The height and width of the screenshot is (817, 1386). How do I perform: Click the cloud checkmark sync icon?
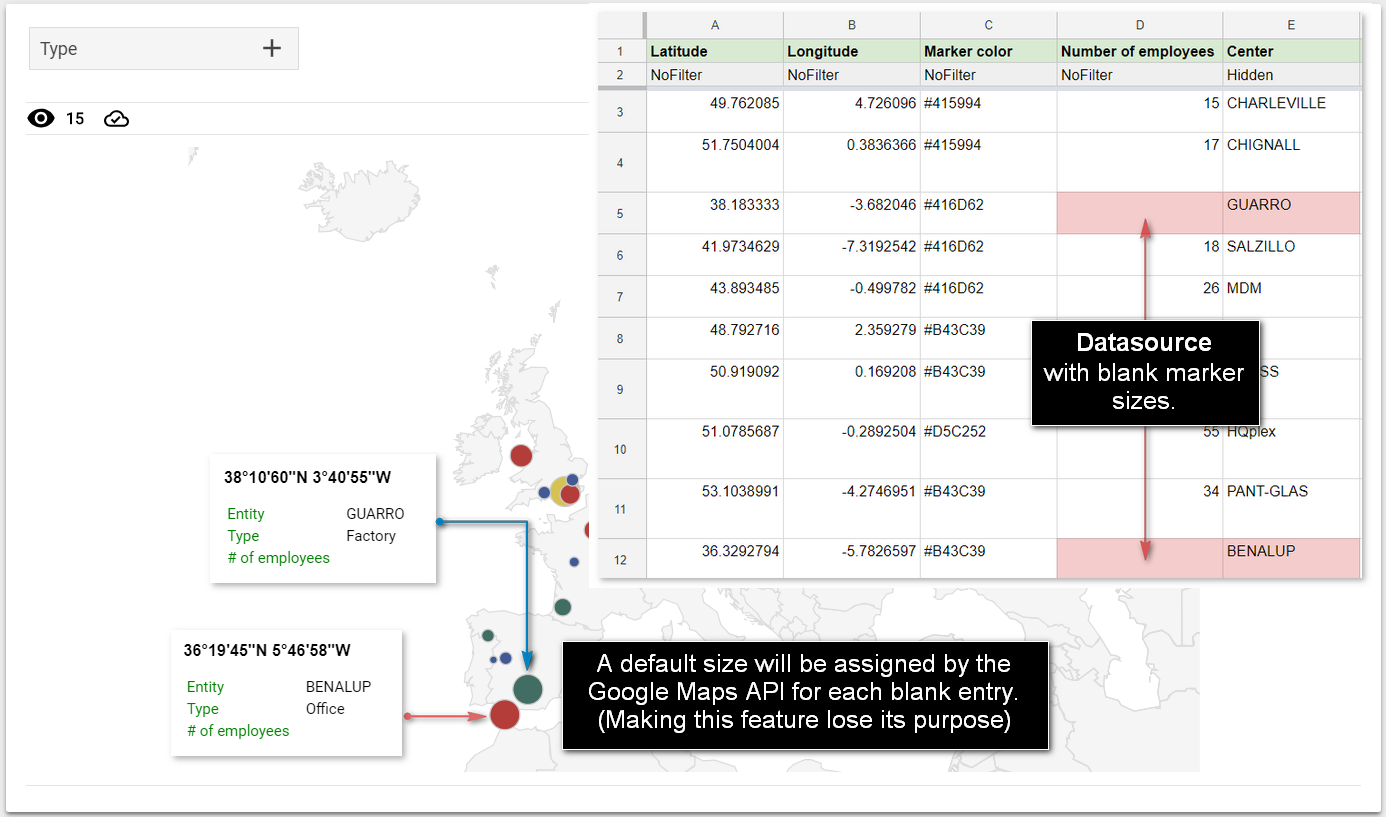coord(116,119)
